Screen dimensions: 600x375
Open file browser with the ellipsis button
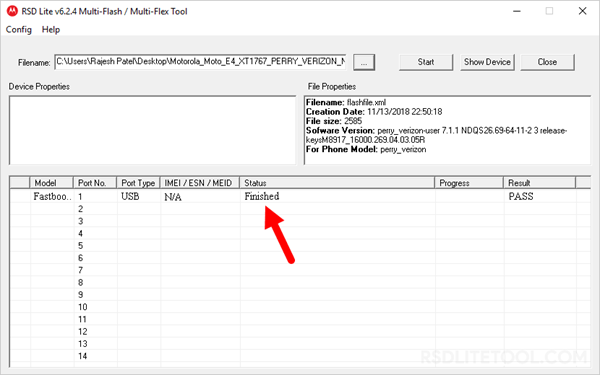pyautogui.click(x=364, y=62)
